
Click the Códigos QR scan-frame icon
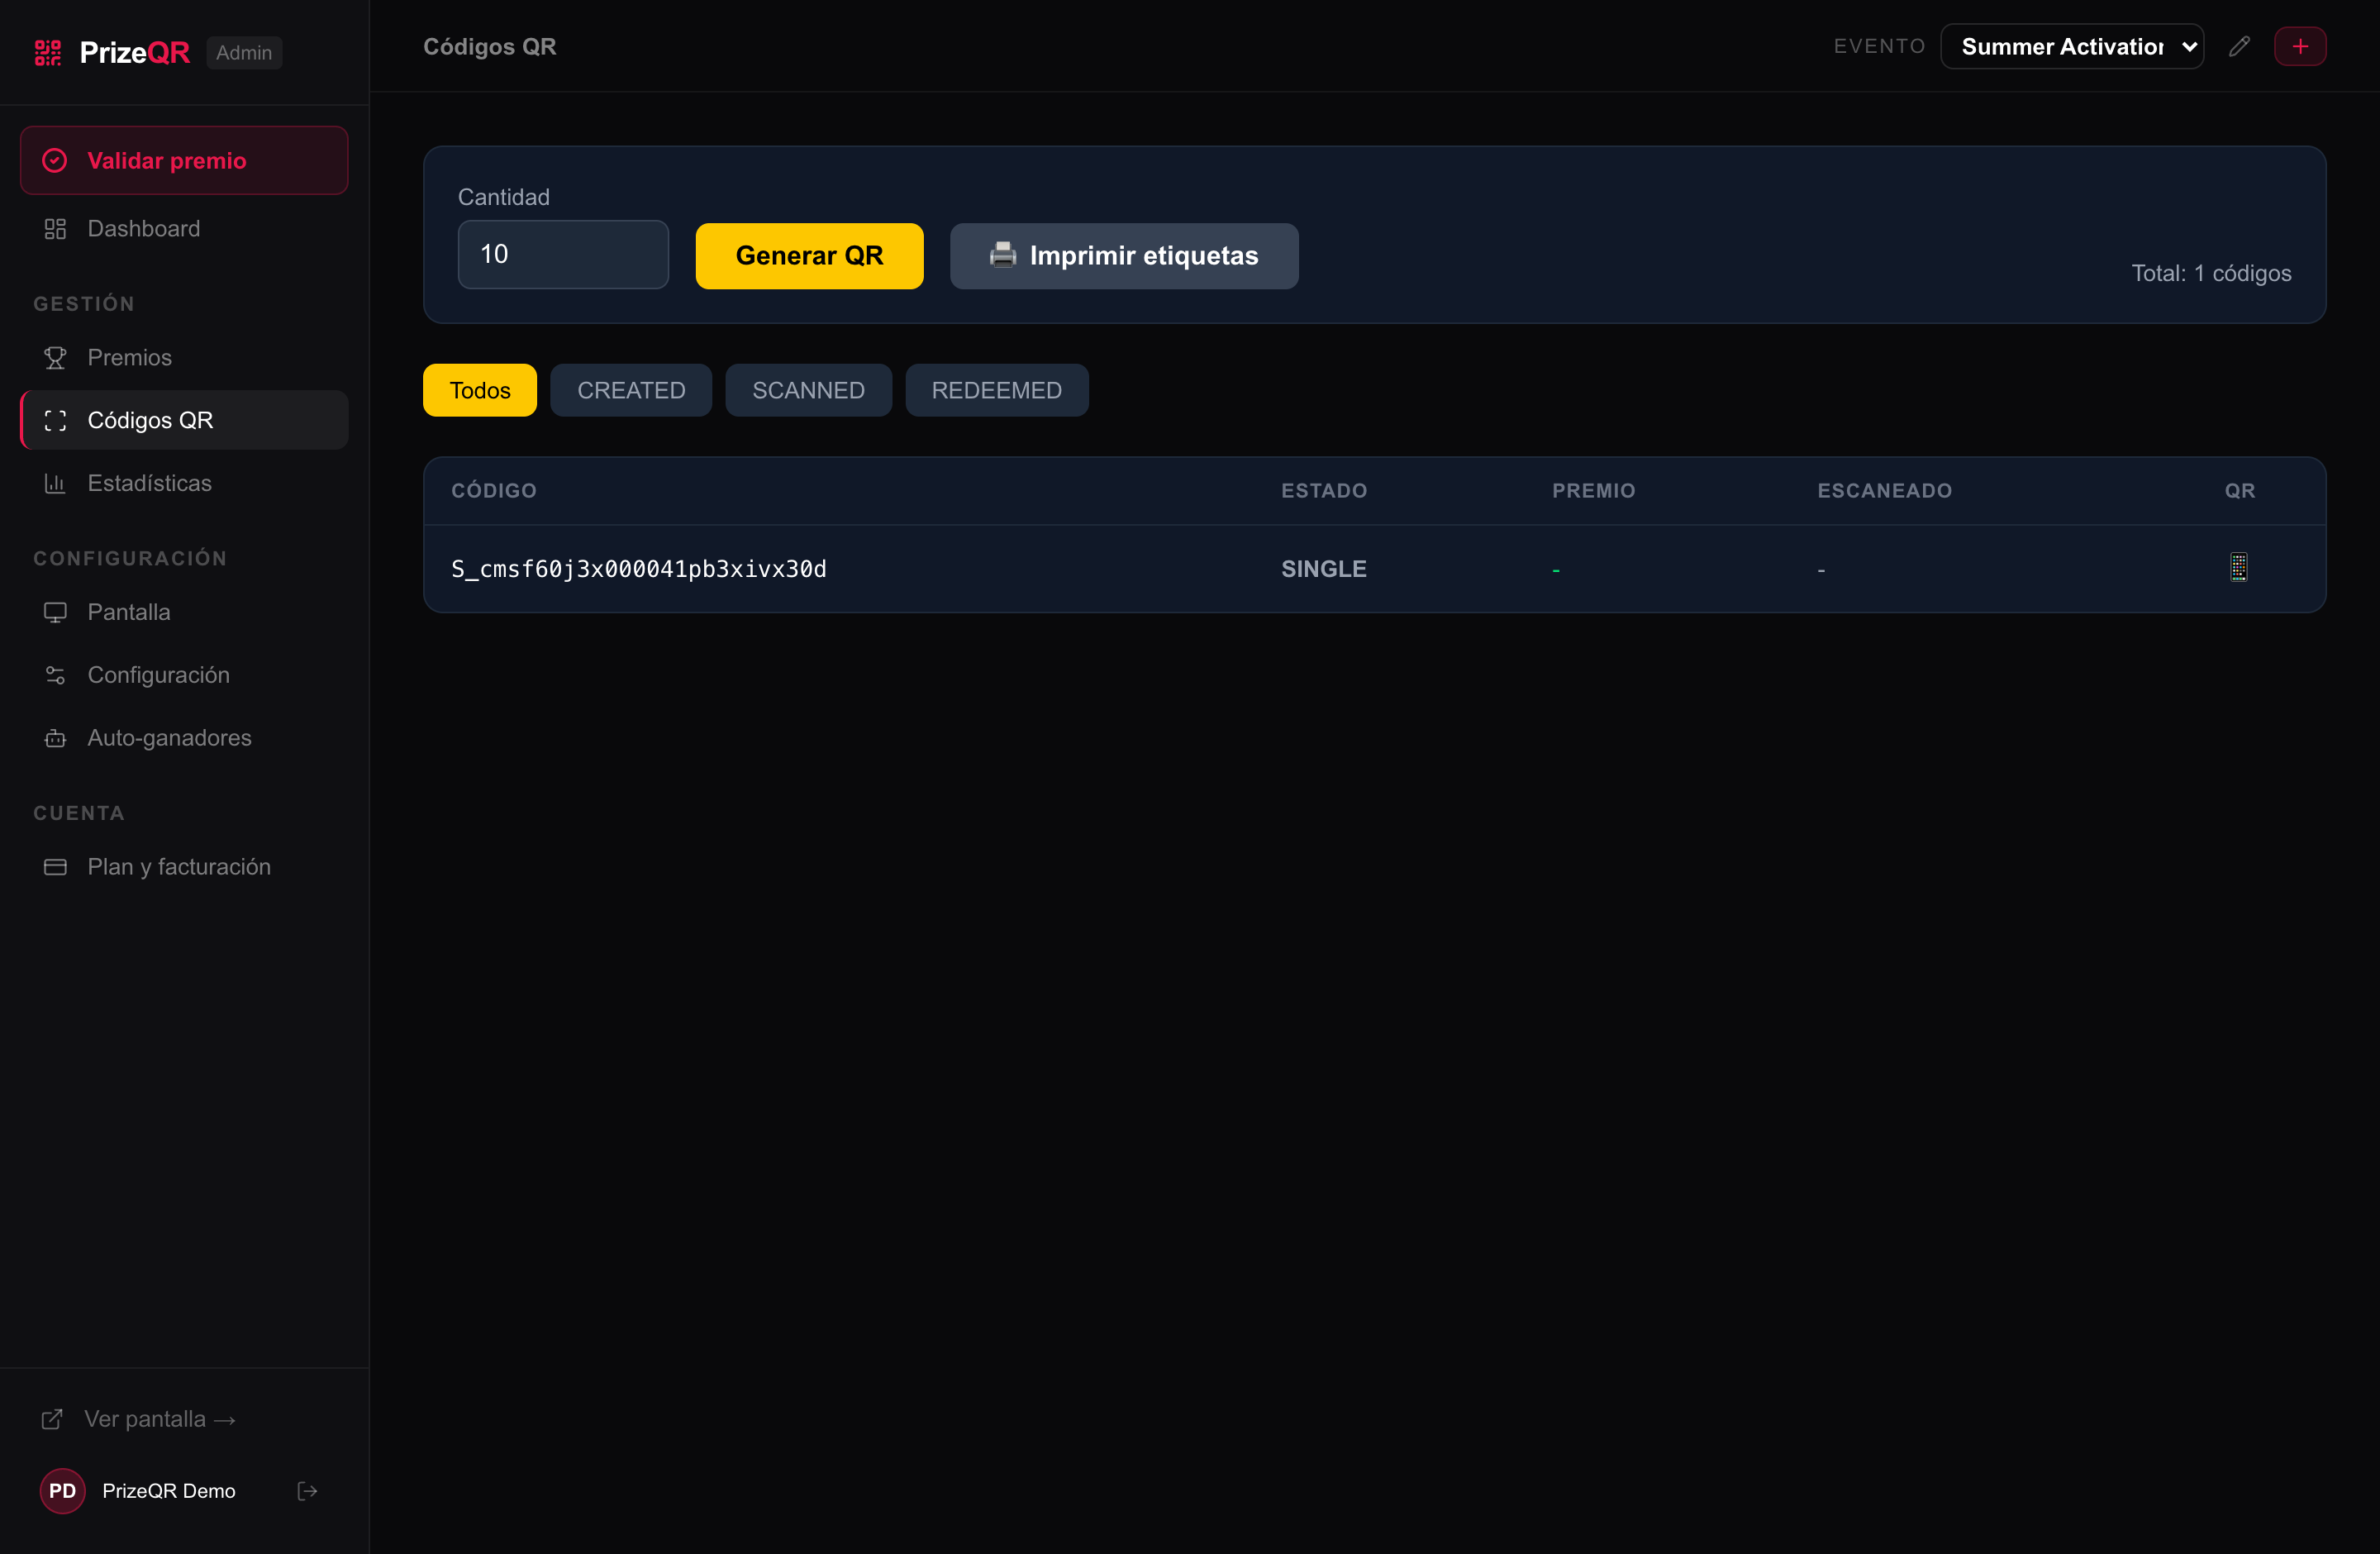(x=55, y=420)
